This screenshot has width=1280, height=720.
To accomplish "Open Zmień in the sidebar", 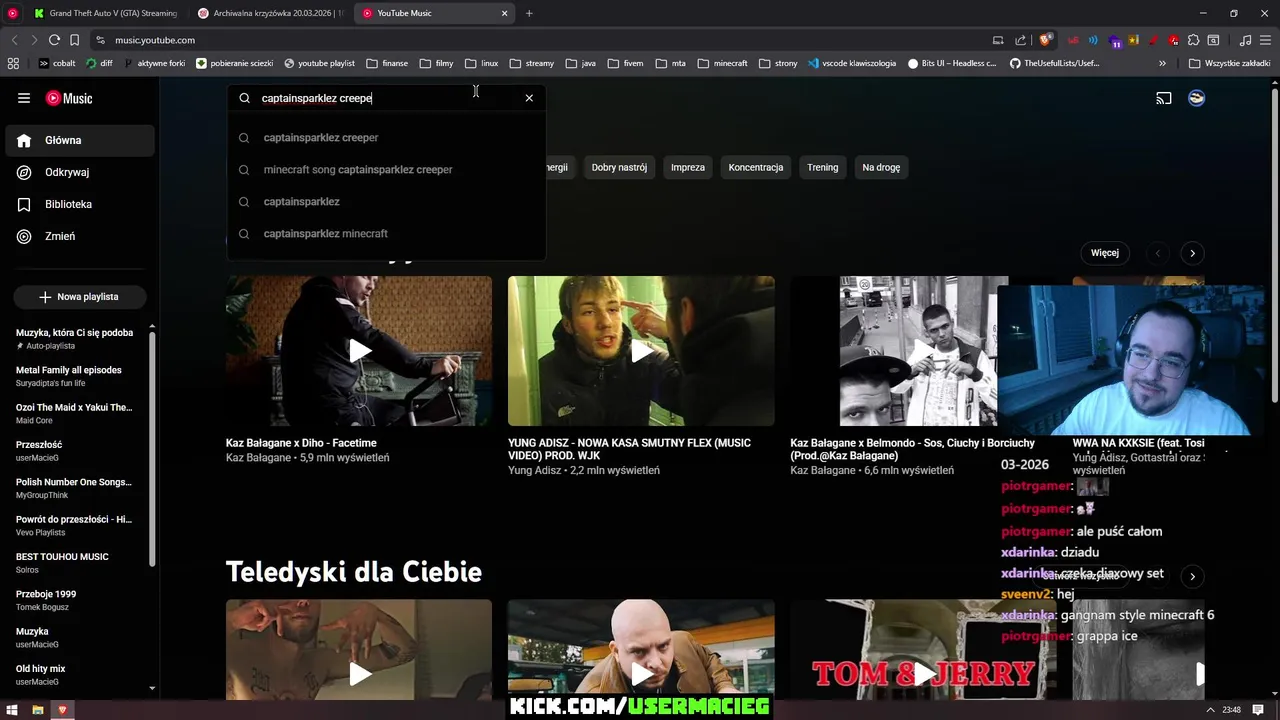I will point(80,236).
